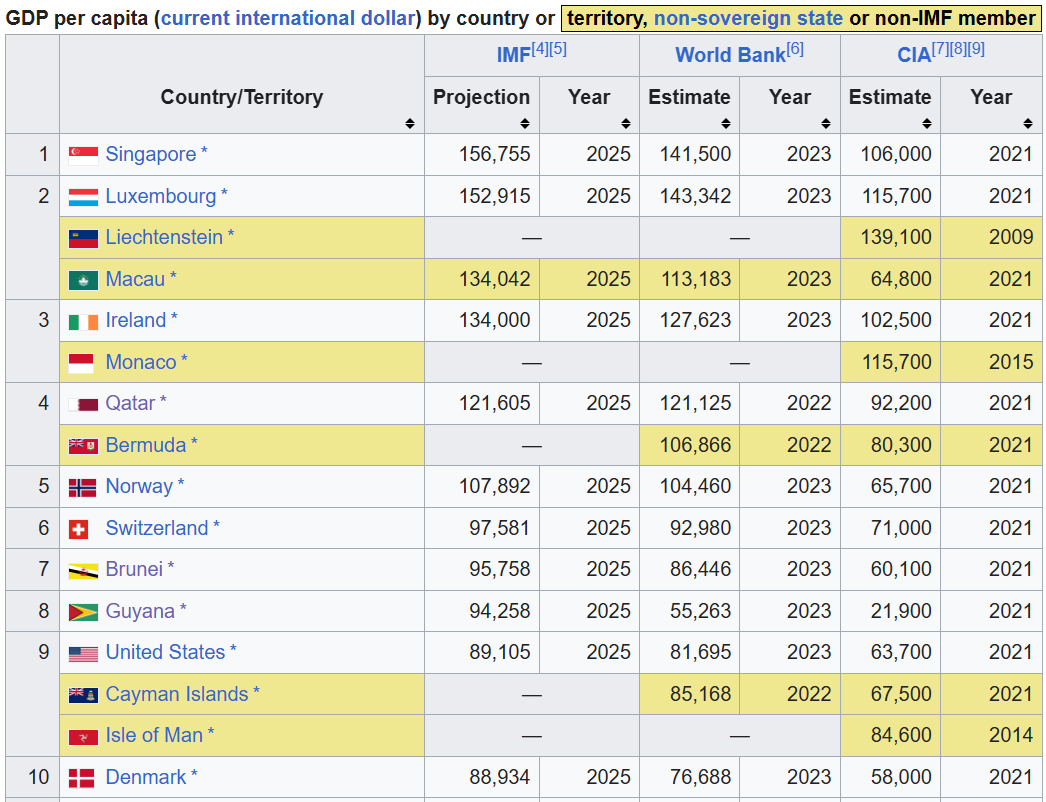Open the Denmark country link

point(145,777)
